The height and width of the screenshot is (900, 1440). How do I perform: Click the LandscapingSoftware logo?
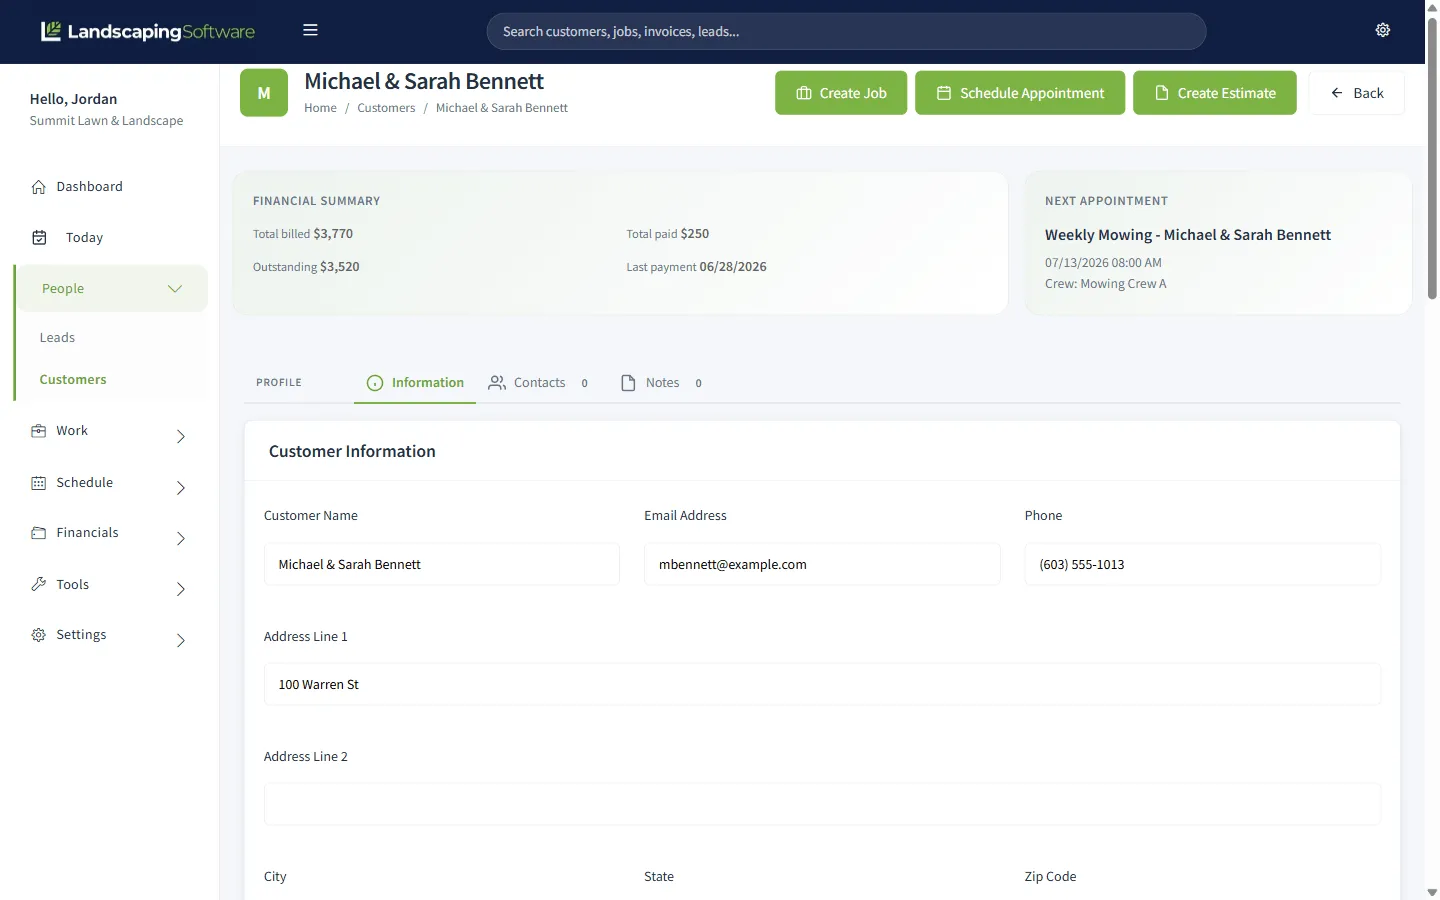point(148,31)
